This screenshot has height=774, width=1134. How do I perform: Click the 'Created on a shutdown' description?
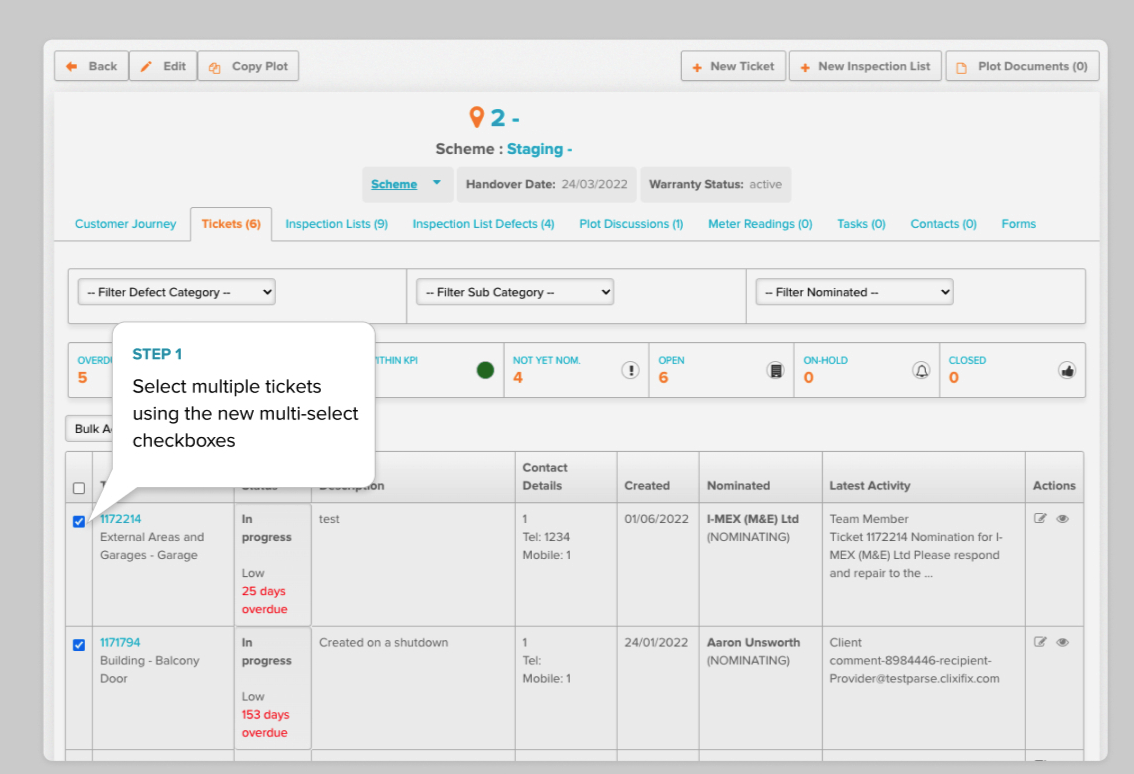[x=383, y=642]
